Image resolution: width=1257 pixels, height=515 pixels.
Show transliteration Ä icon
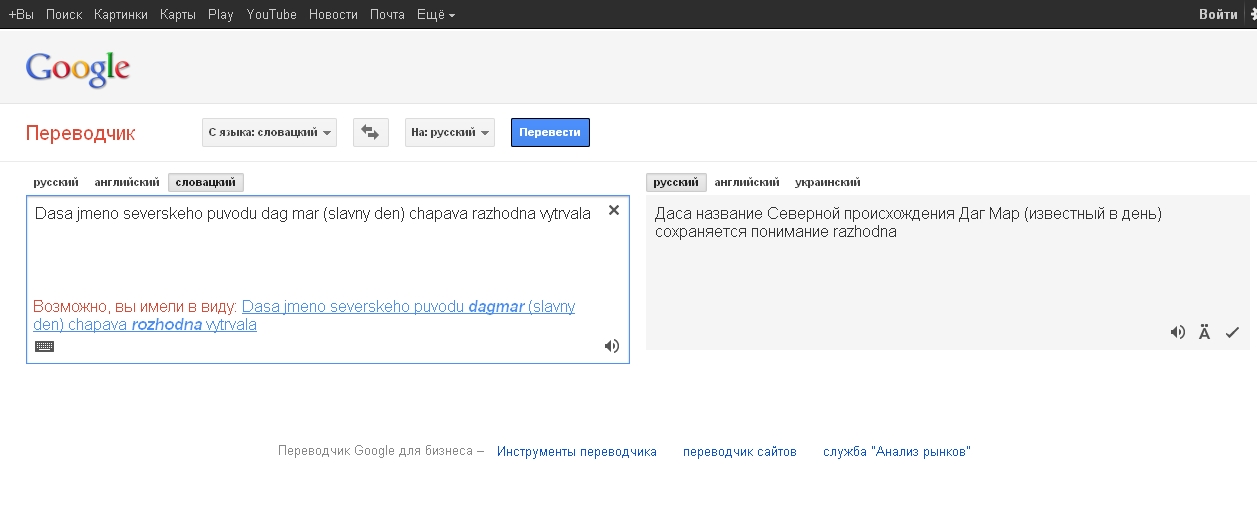(x=1205, y=333)
